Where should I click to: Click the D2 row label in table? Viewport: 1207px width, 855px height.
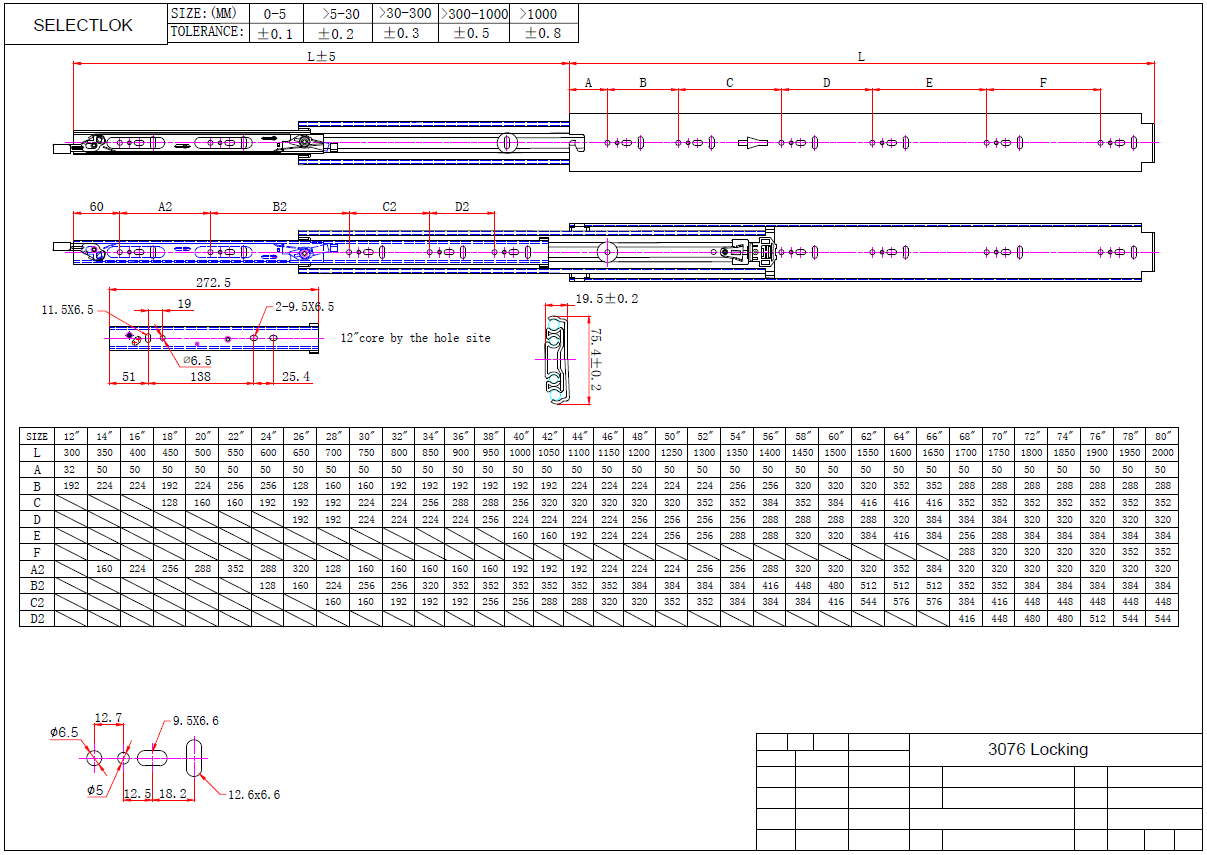[37, 618]
